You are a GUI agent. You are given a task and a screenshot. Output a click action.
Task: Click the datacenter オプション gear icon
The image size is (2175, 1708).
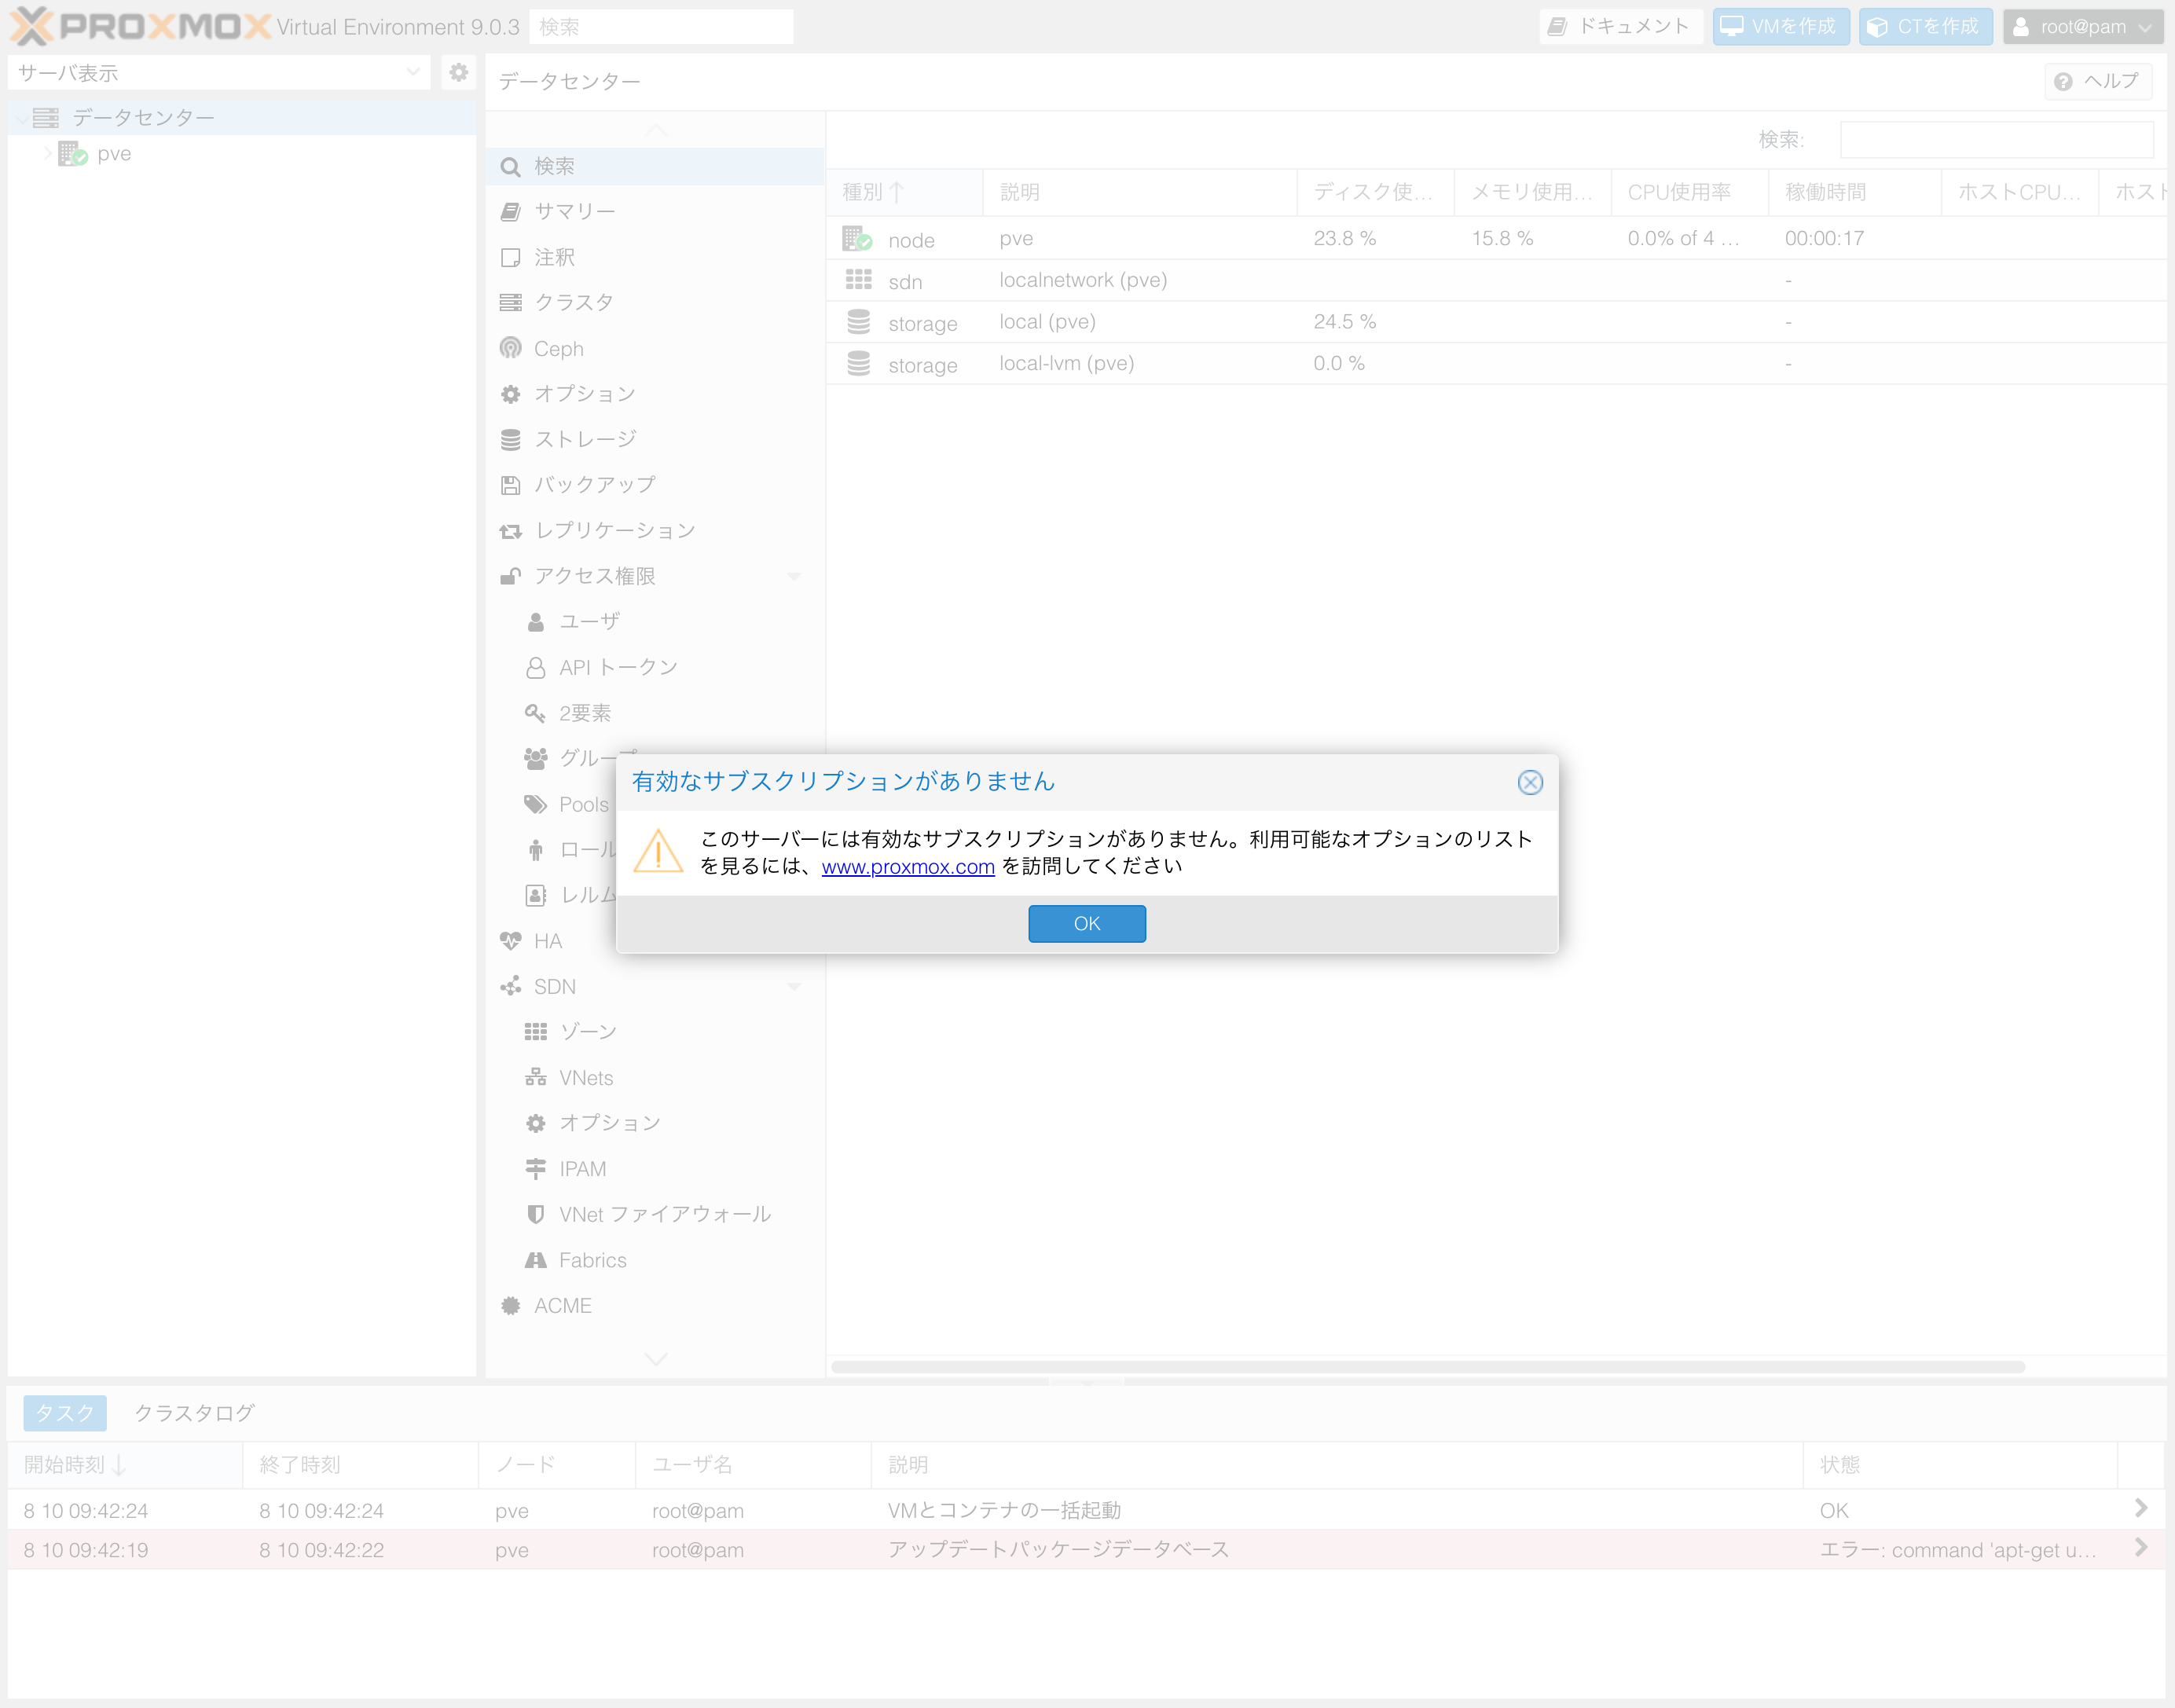coord(510,394)
